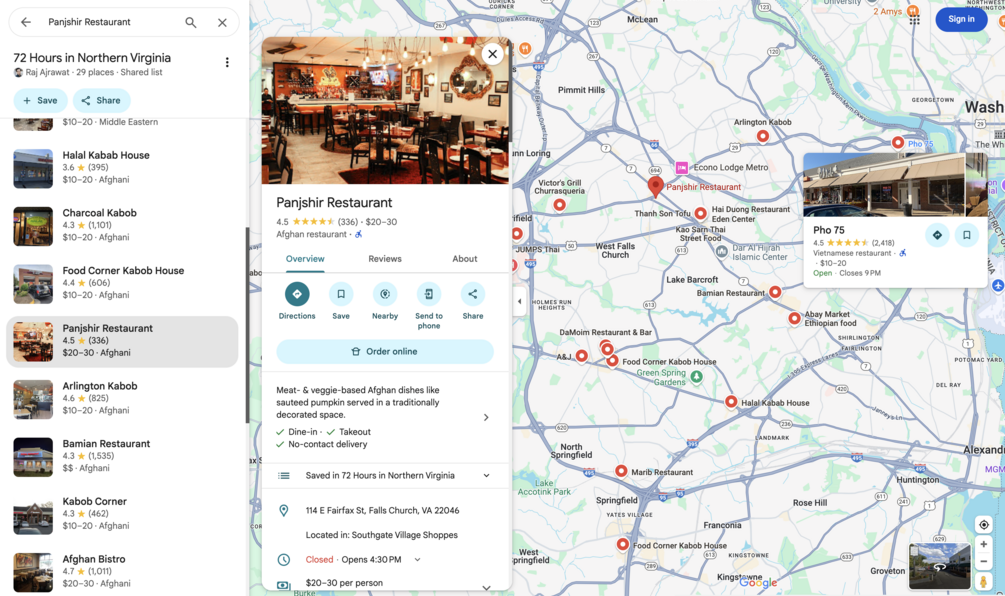Image resolution: width=1005 pixels, height=596 pixels.
Task: Click Halal Kabab House map pin
Action: [x=731, y=402]
